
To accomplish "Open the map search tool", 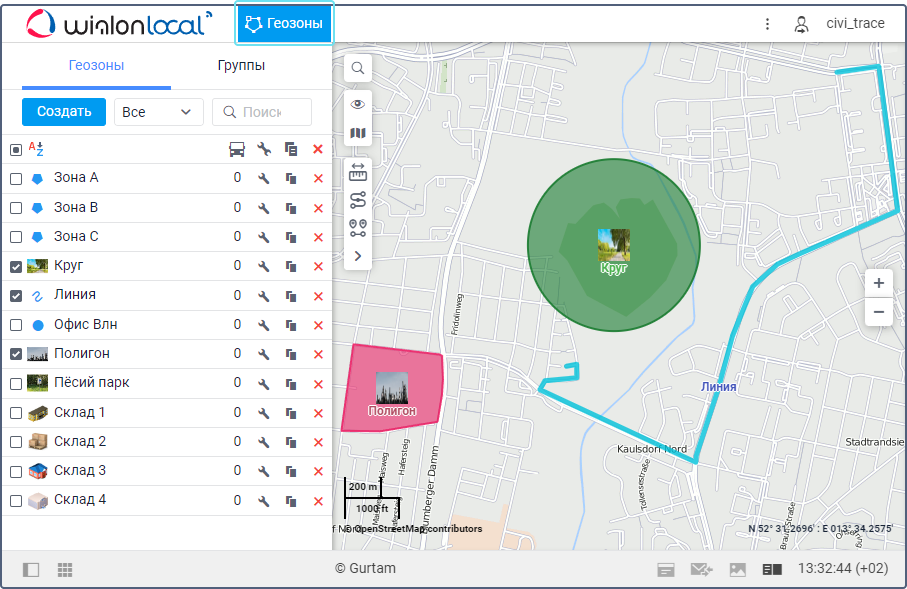I will click(x=357, y=68).
